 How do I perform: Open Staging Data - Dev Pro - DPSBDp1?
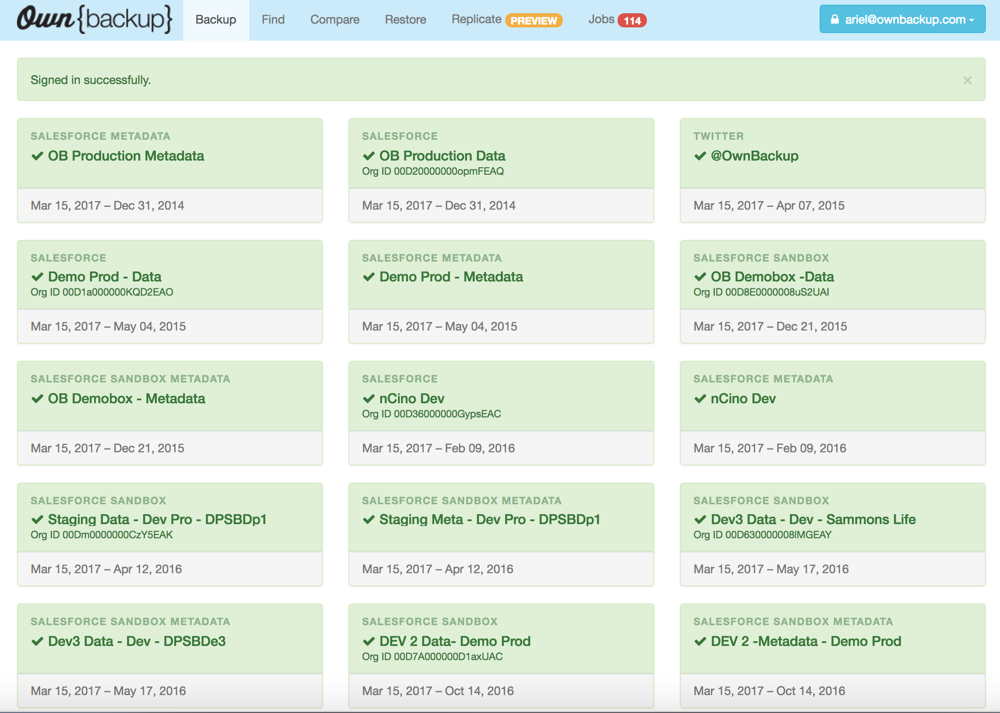pyautogui.click(x=157, y=520)
